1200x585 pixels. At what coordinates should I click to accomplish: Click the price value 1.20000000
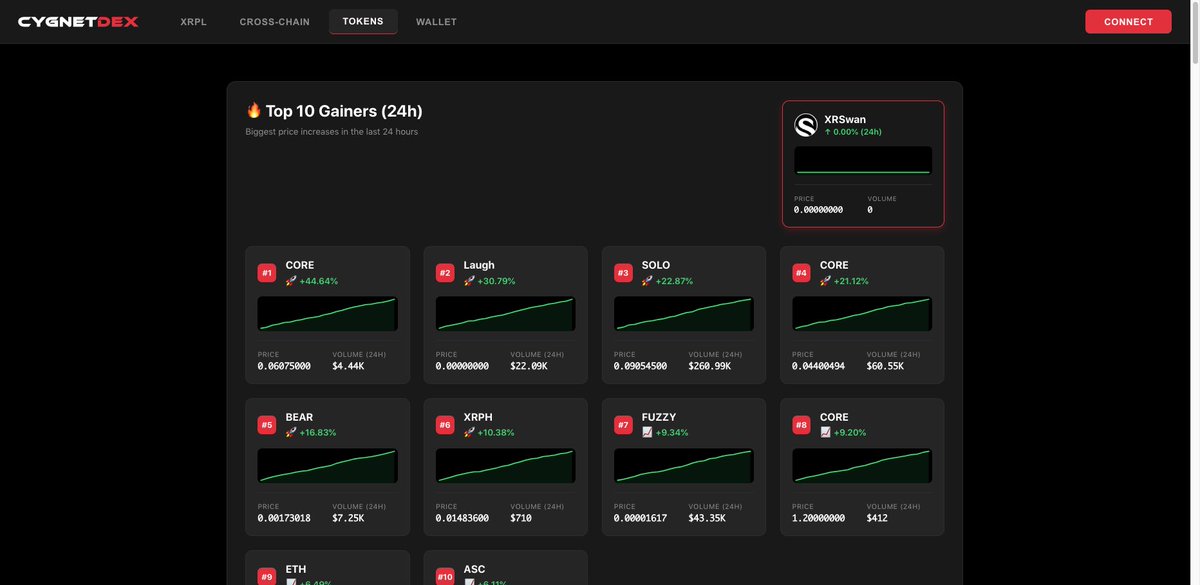click(x=818, y=518)
